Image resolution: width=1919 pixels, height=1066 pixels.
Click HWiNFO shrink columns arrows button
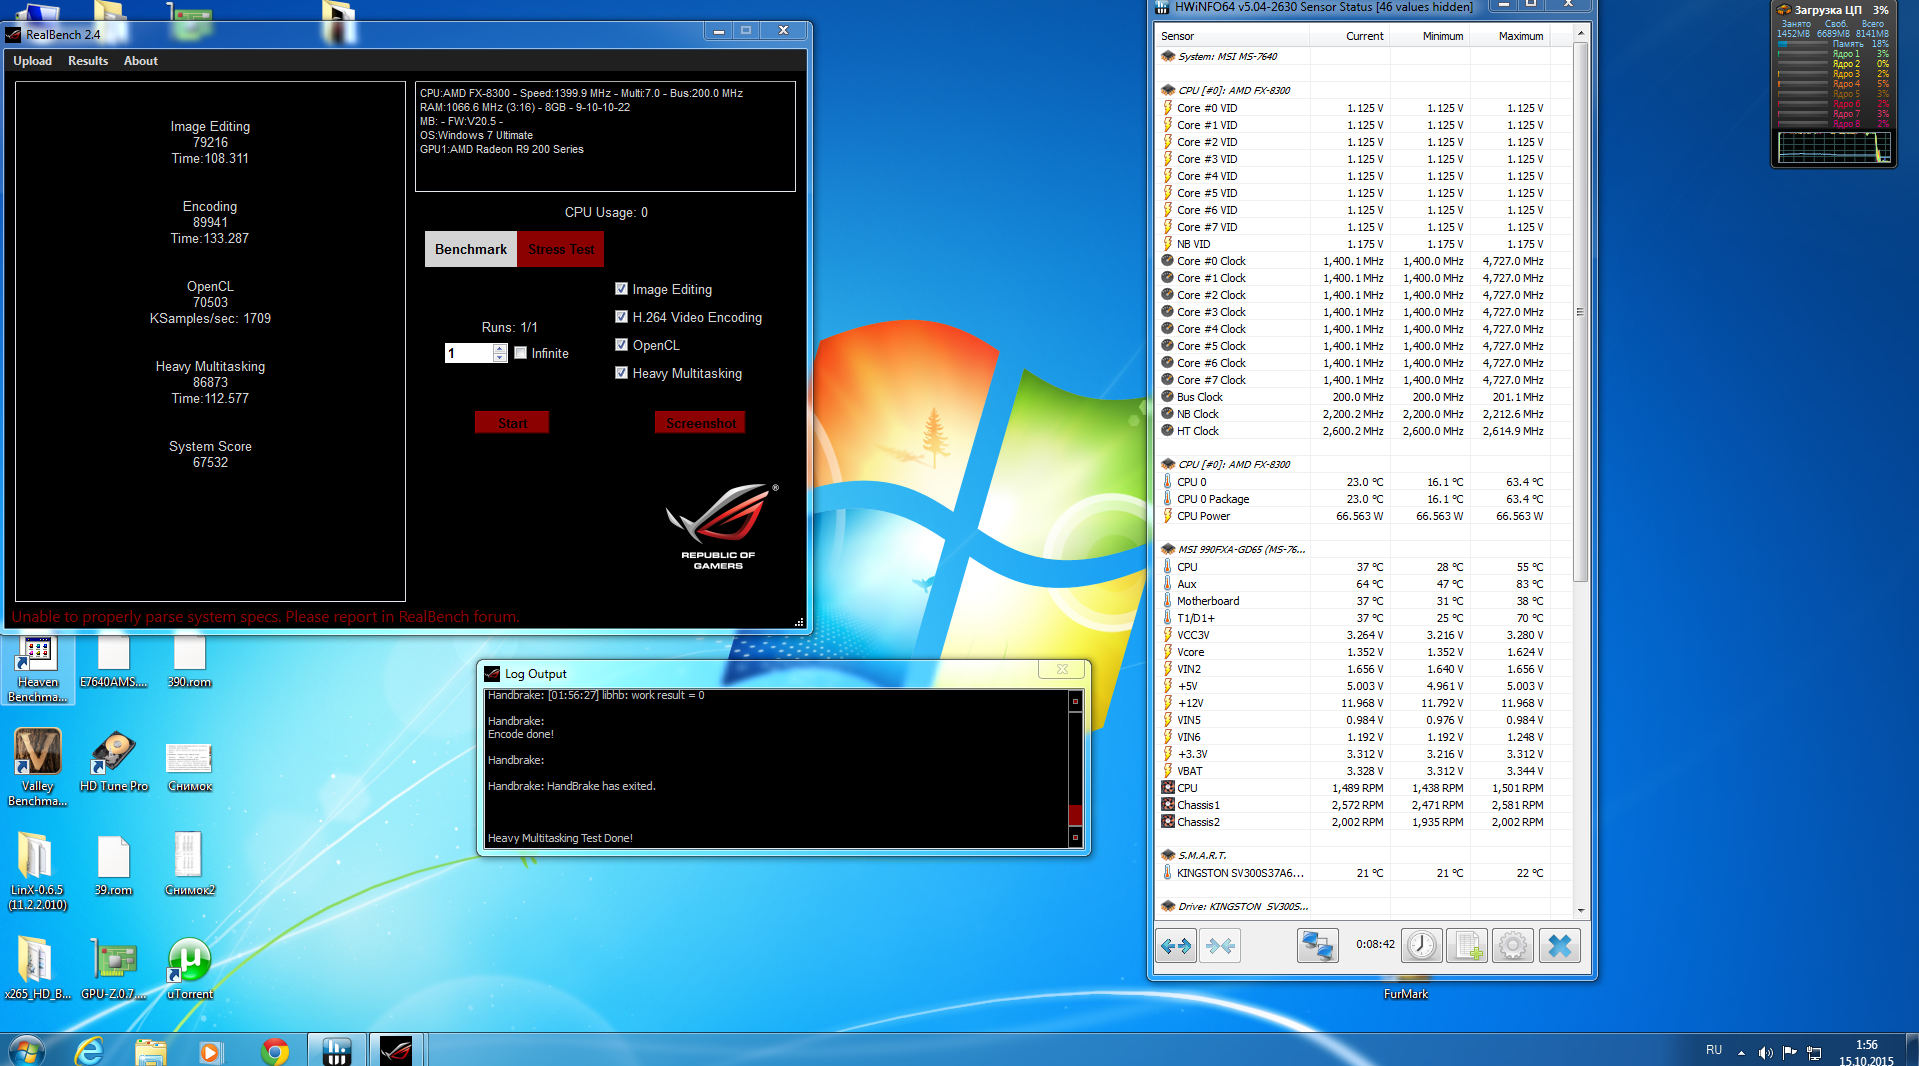(1221, 945)
